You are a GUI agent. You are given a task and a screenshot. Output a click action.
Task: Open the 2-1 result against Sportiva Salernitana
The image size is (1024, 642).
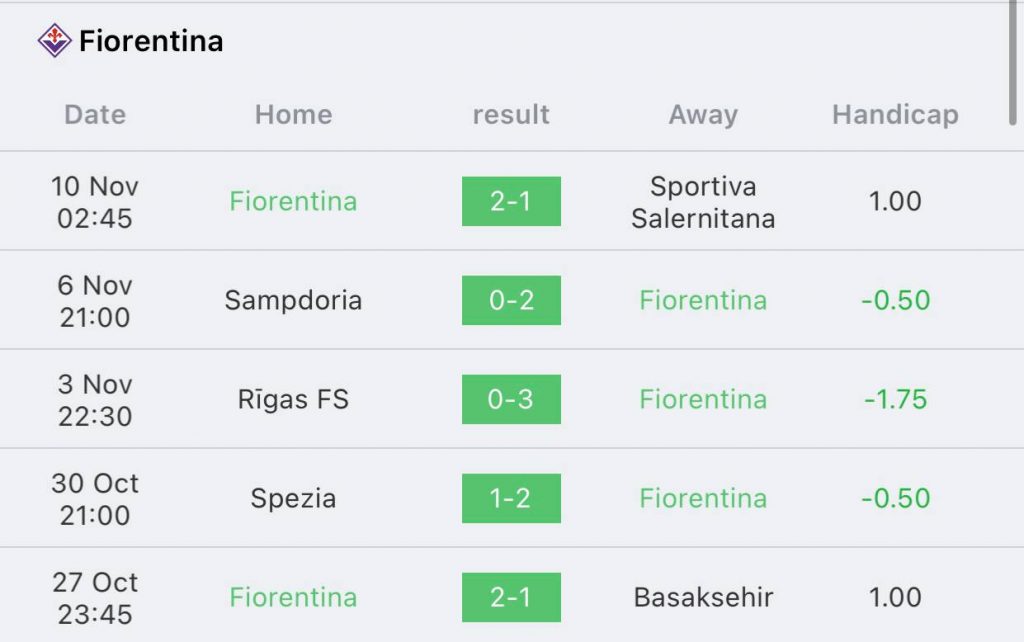(511, 201)
